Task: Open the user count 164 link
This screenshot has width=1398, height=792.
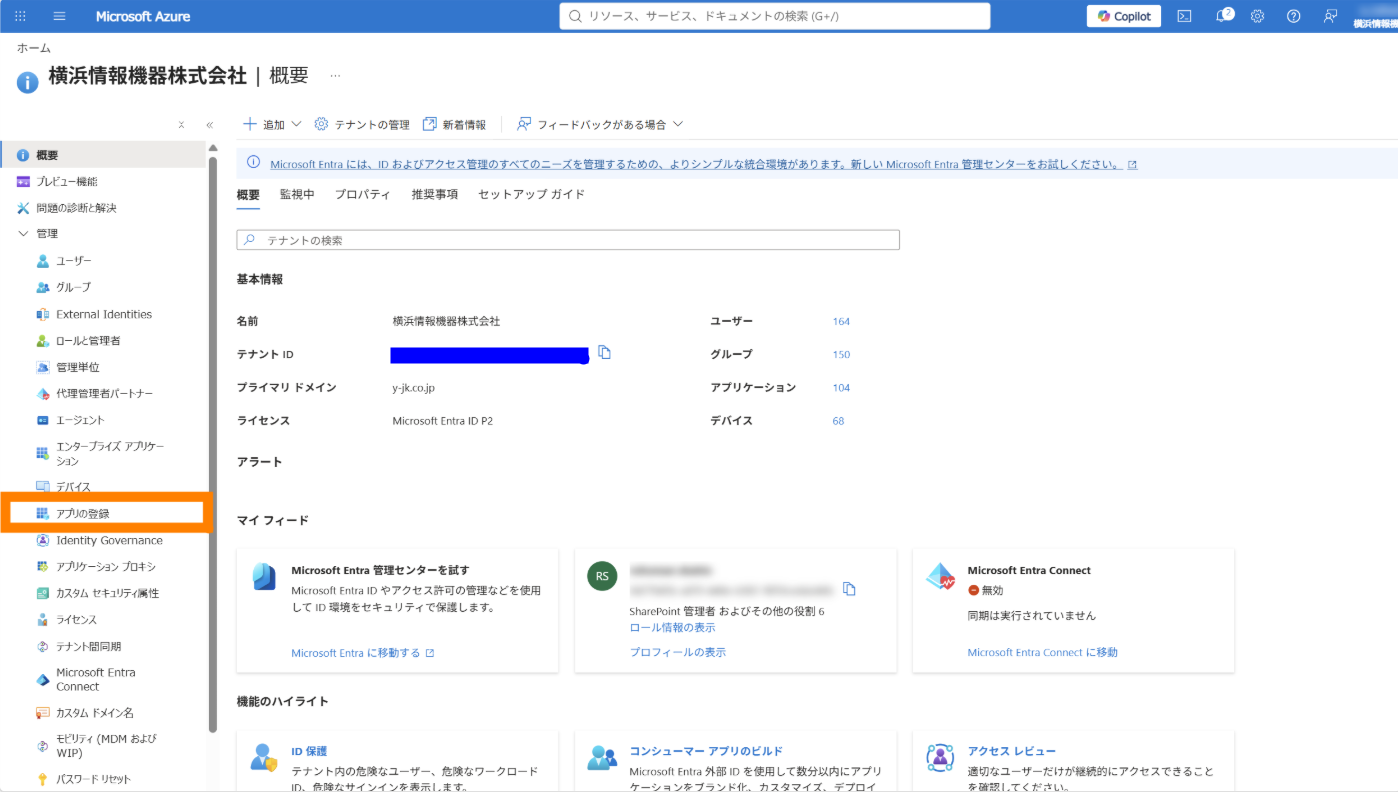Action: tap(841, 321)
